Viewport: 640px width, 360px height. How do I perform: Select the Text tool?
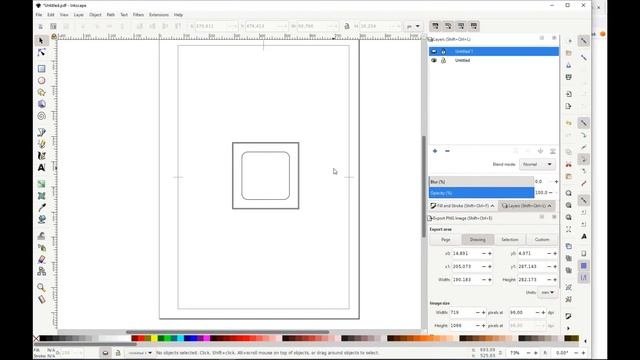pyautogui.click(x=41, y=167)
